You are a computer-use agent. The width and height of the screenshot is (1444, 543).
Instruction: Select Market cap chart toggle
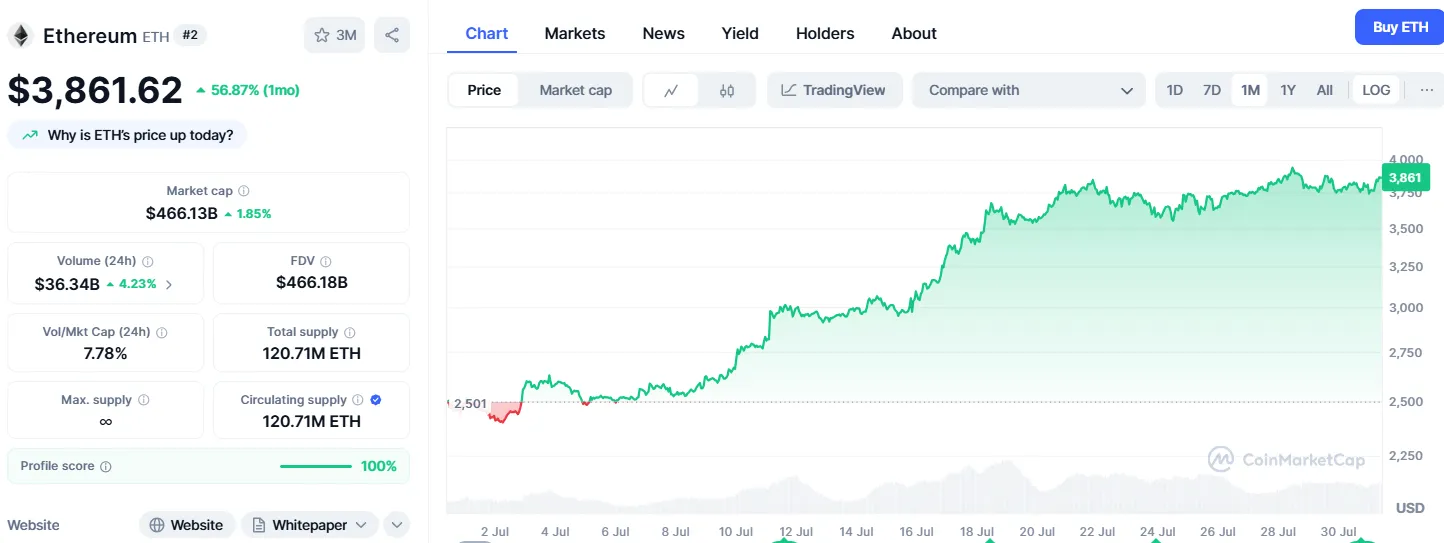click(x=575, y=90)
